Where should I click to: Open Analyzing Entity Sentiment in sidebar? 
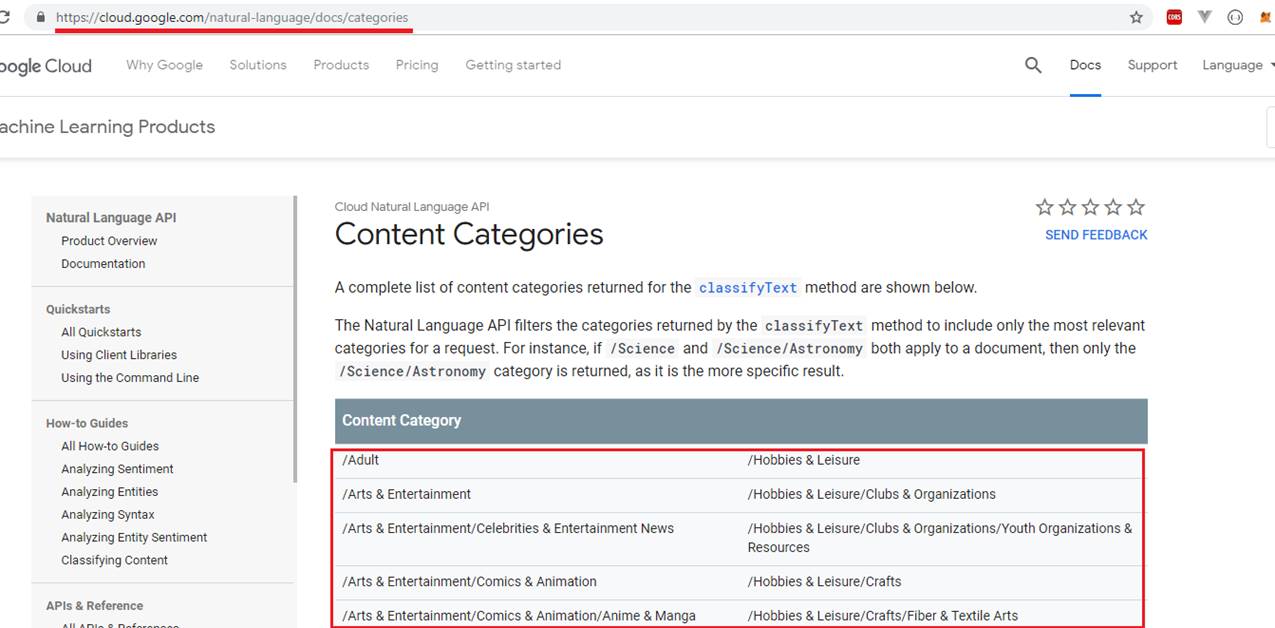(x=134, y=538)
